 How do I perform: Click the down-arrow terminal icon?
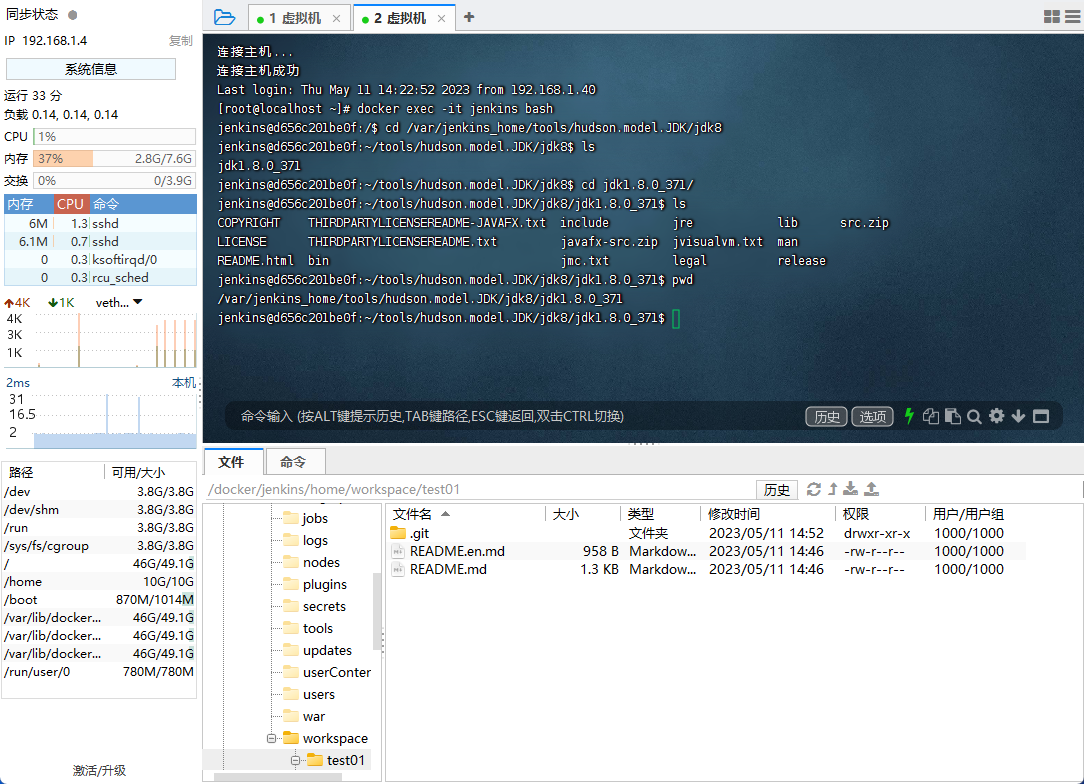pyautogui.click(x=1018, y=416)
